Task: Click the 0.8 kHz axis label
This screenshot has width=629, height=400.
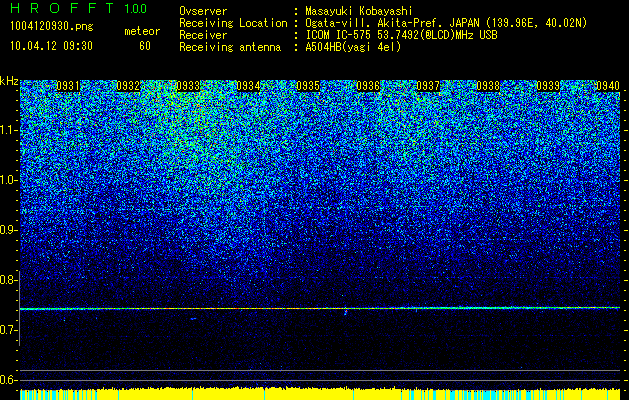Action: pyautogui.click(x=8, y=280)
